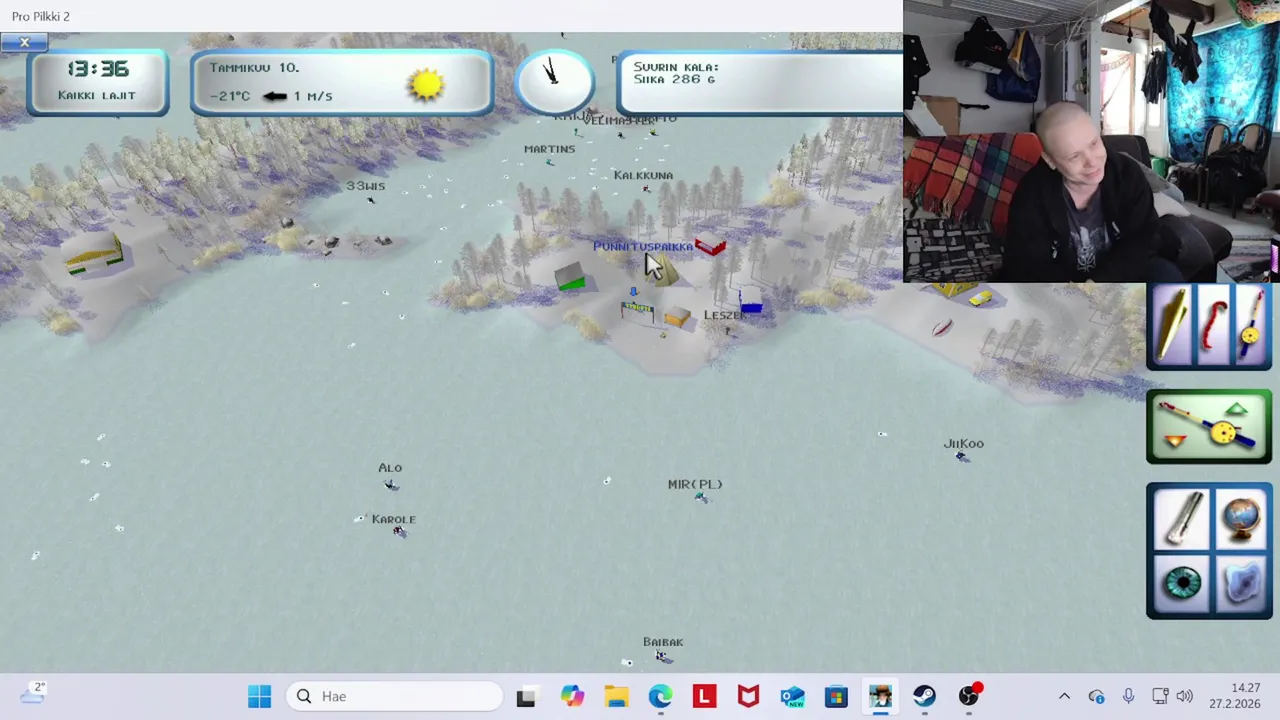The width and height of the screenshot is (1280, 720).
Task: Click the down arrow in rod panel
Action: (x=1174, y=441)
